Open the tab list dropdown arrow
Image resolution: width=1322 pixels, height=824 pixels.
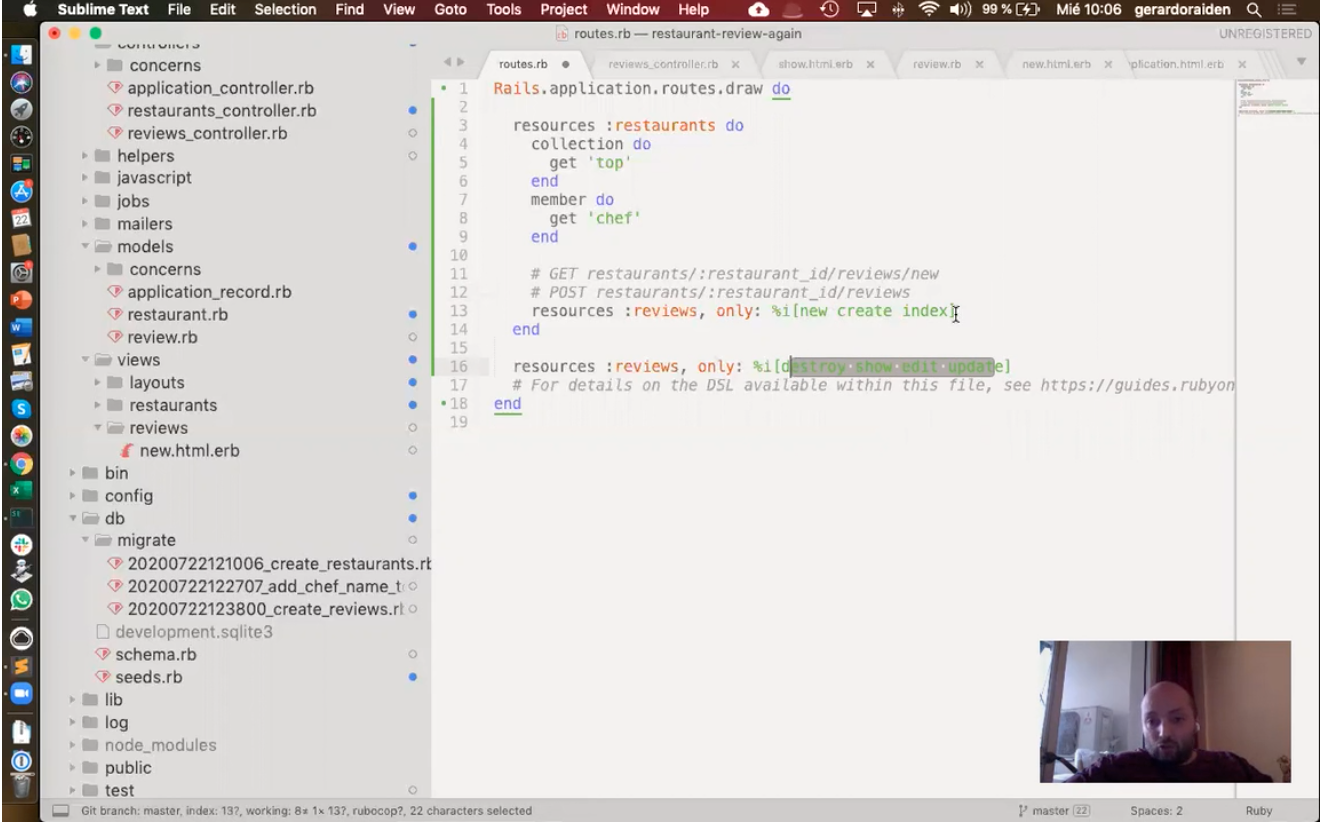pyautogui.click(x=1301, y=62)
